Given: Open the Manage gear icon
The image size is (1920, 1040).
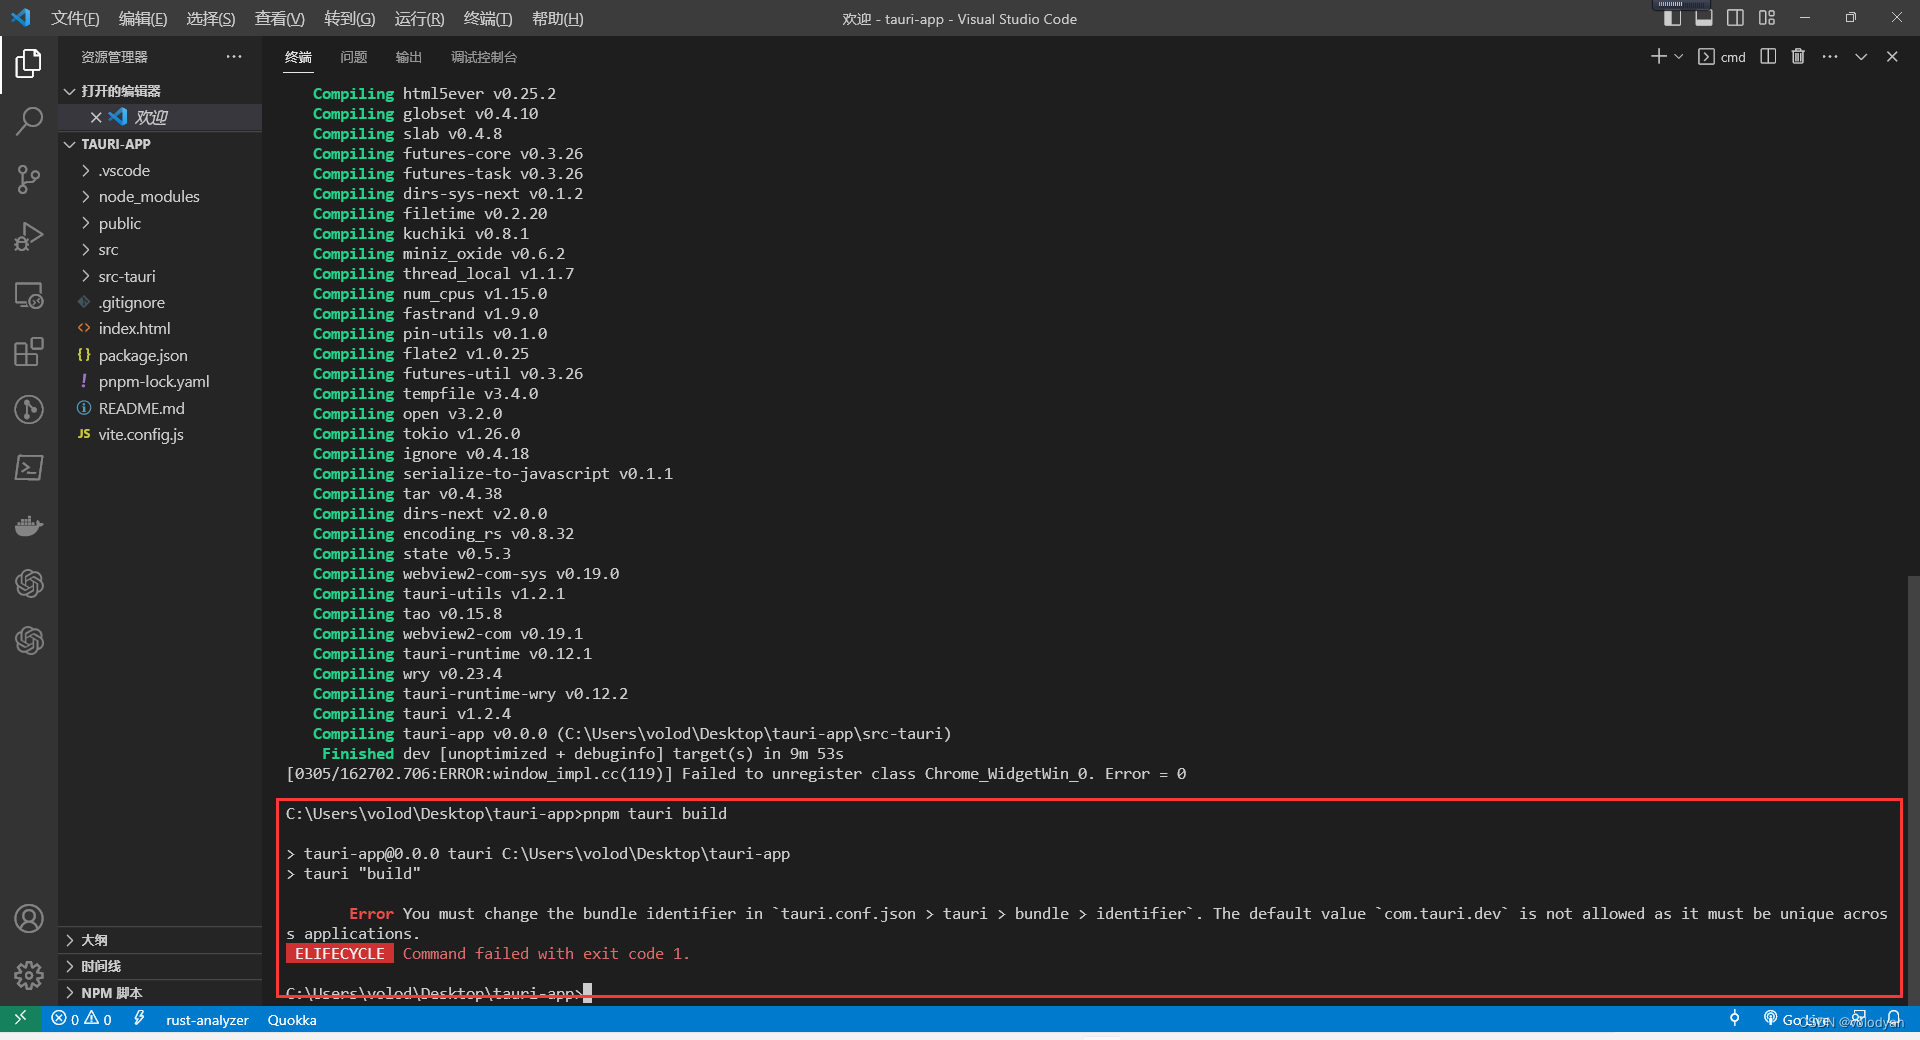Looking at the screenshot, I should [29, 975].
